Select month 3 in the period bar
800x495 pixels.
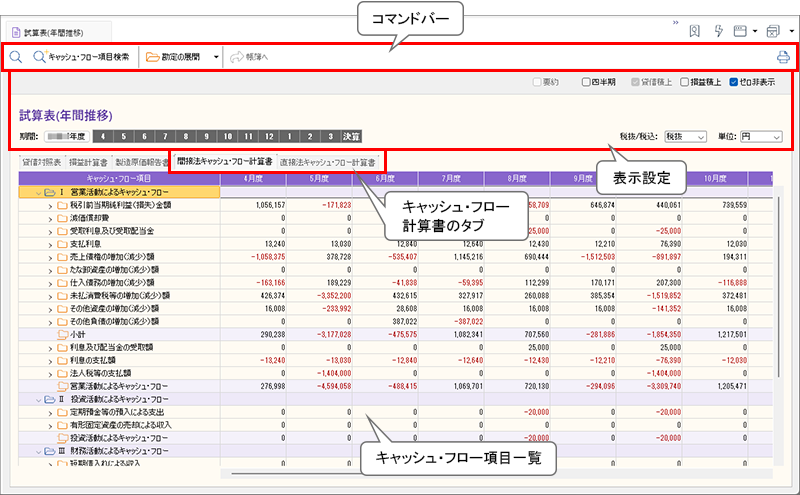(331, 136)
